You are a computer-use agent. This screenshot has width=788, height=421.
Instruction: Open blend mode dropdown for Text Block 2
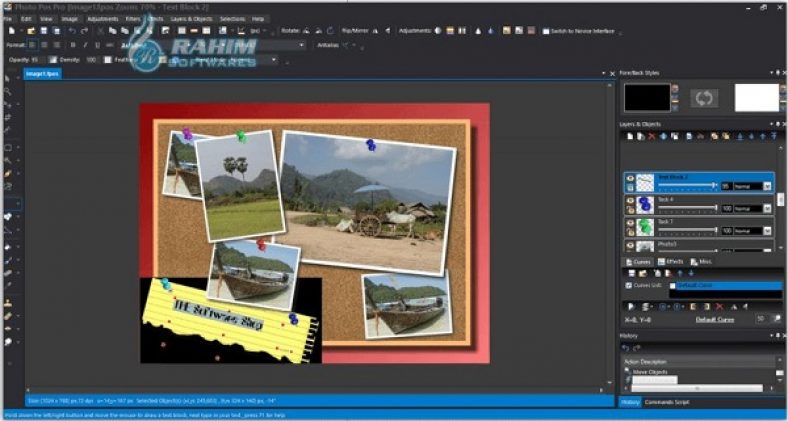point(767,186)
